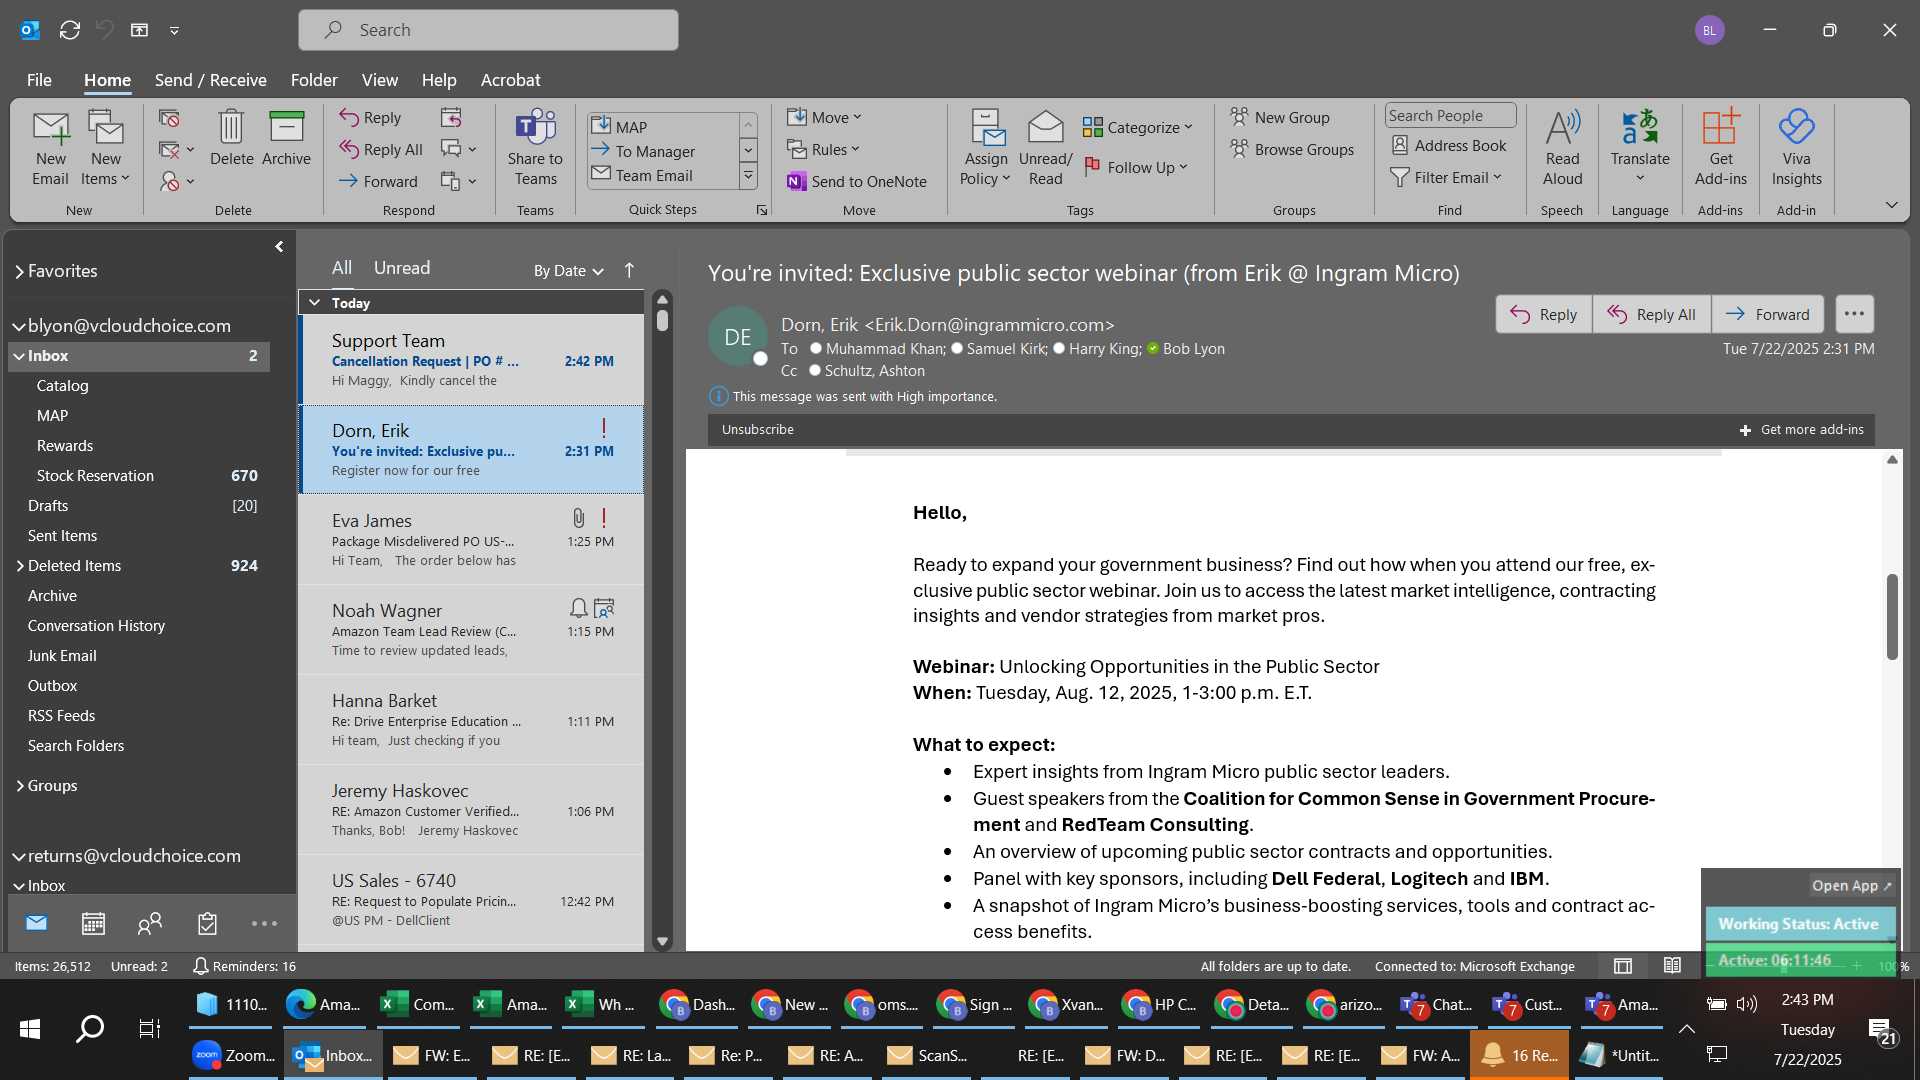Delete the selected message
Image resolution: width=1920 pixels, height=1080 pixels.
point(231,138)
